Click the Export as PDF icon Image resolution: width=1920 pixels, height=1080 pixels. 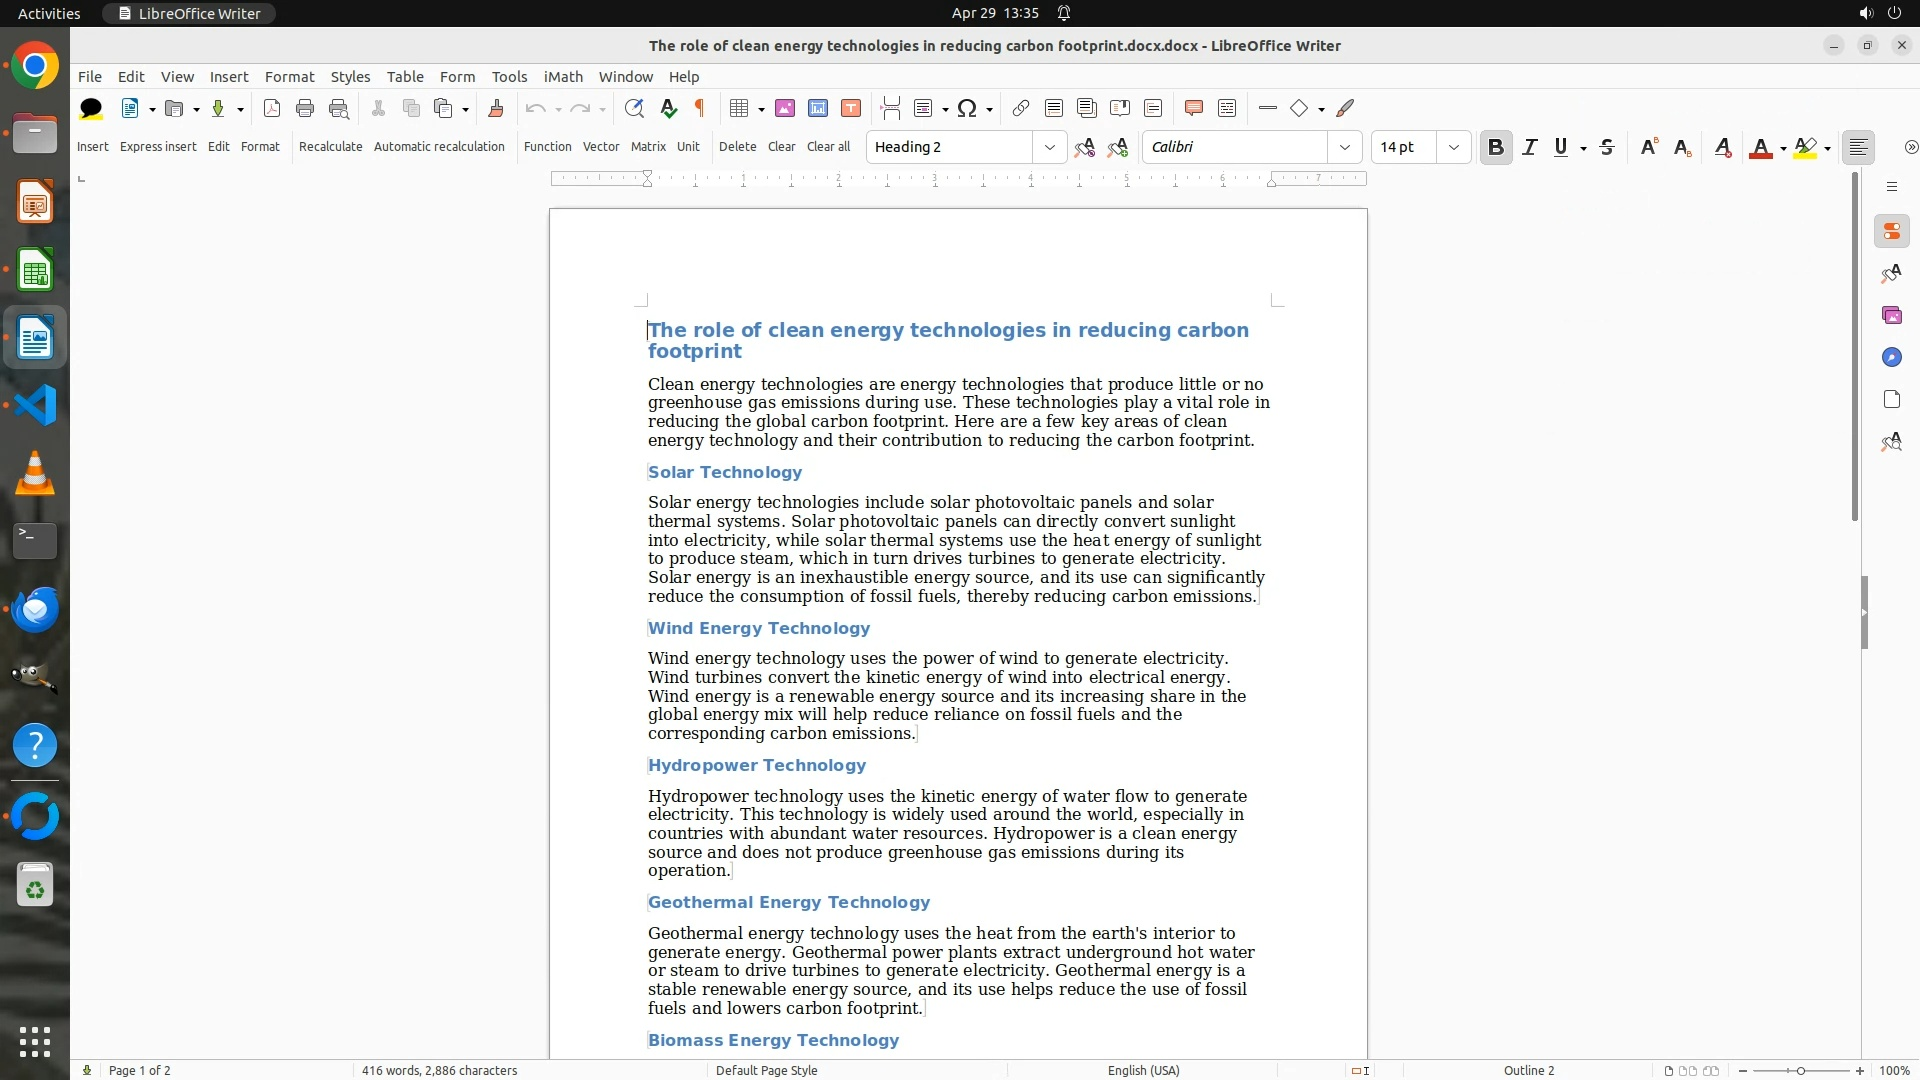coord(271,108)
